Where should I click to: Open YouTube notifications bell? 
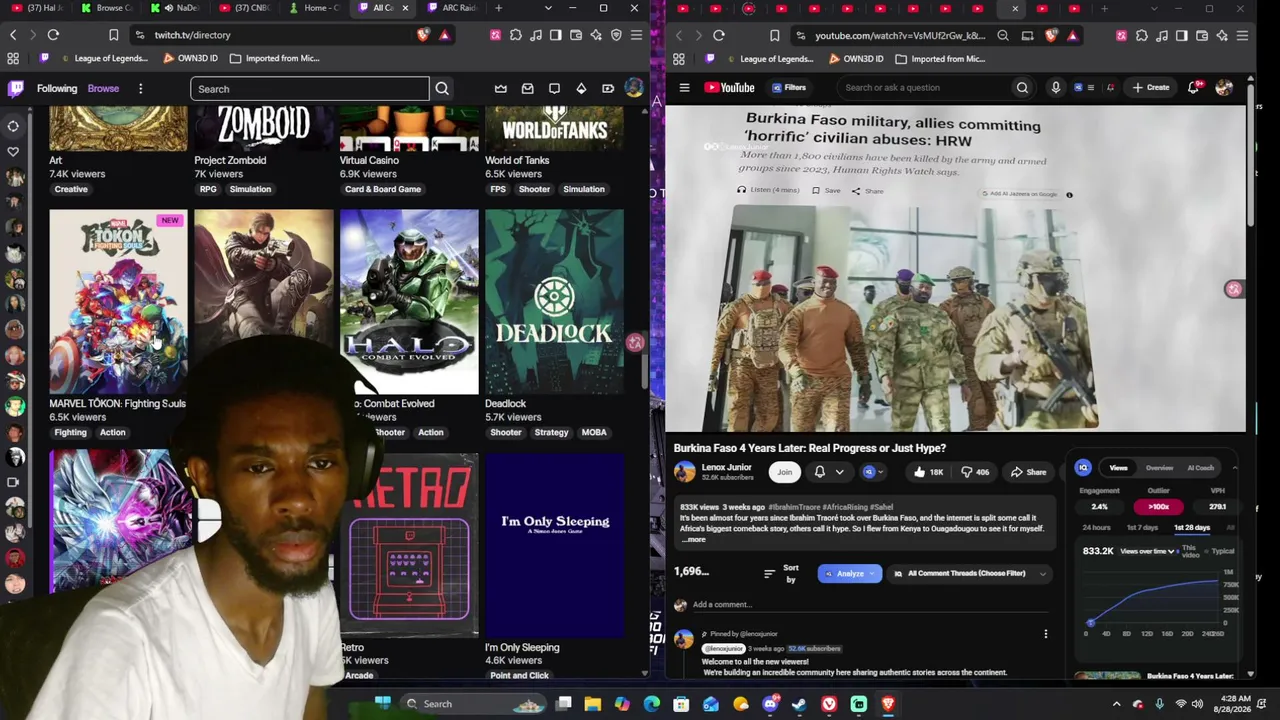pos(1193,88)
